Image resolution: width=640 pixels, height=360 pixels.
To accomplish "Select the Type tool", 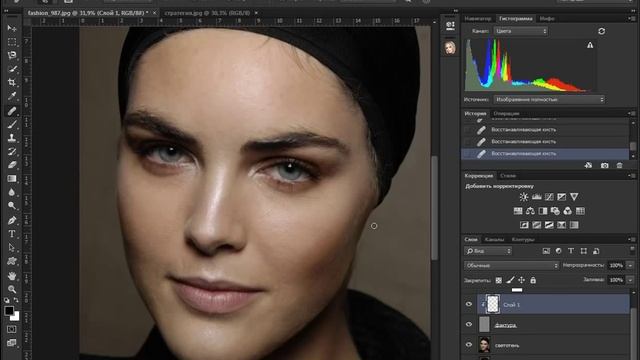I will pos(12,234).
